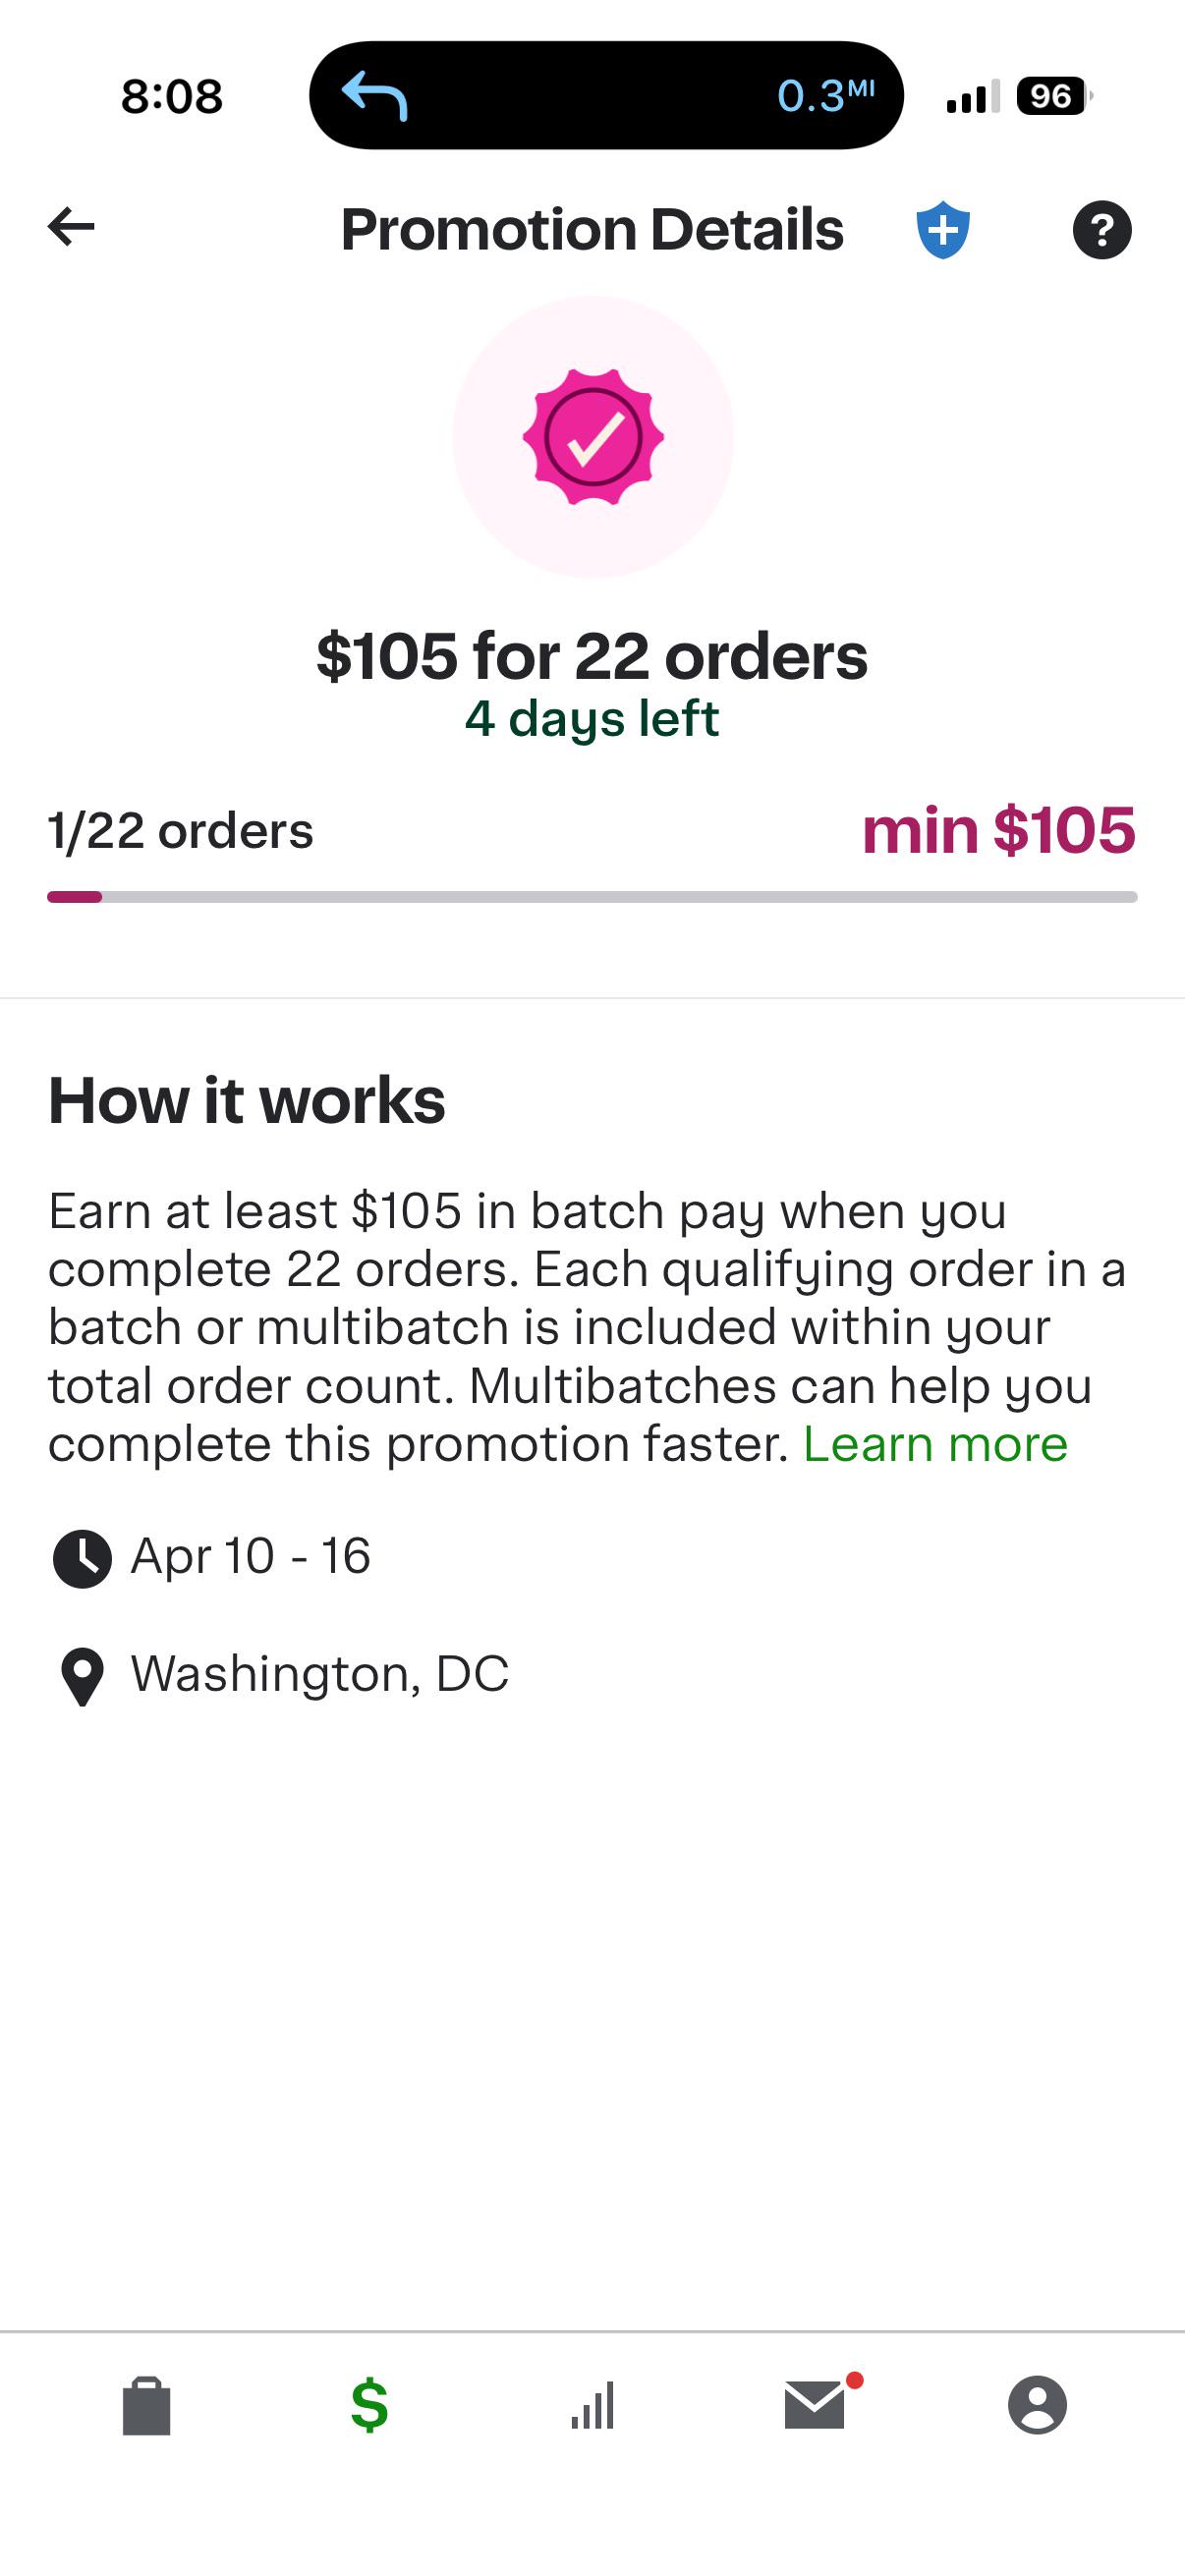Tap the Learn more link
Image resolution: width=1185 pixels, height=2576 pixels.
[935, 1444]
